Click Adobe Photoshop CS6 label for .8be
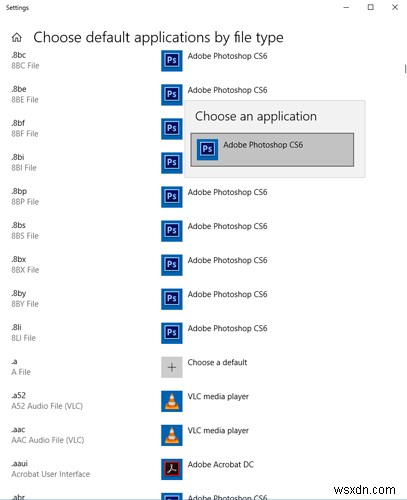407x500 pixels. [x=227, y=90]
